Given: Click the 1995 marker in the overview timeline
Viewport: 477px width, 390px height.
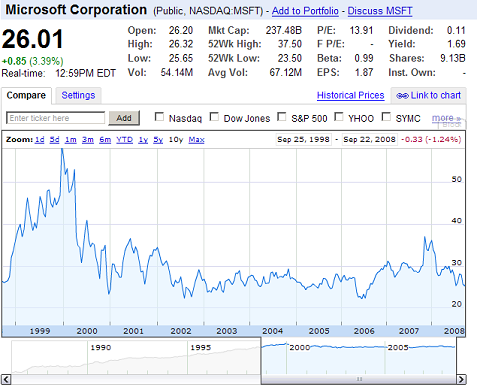Looking at the screenshot, I should (x=200, y=347).
